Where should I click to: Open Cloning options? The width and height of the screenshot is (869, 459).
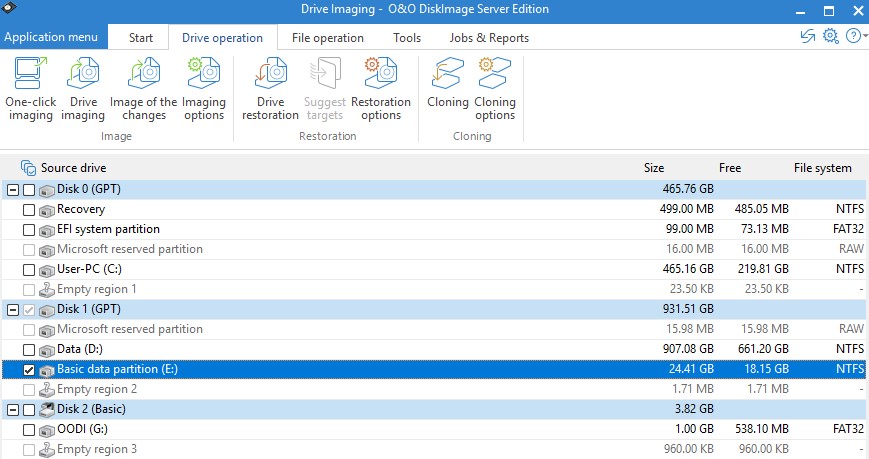click(x=495, y=89)
